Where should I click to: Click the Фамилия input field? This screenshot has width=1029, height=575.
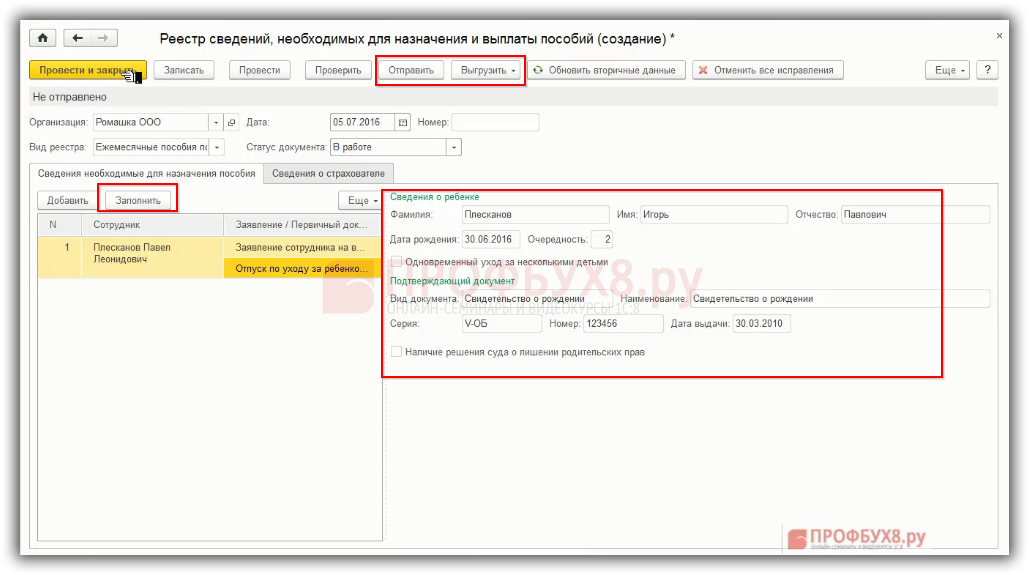click(x=535, y=214)
